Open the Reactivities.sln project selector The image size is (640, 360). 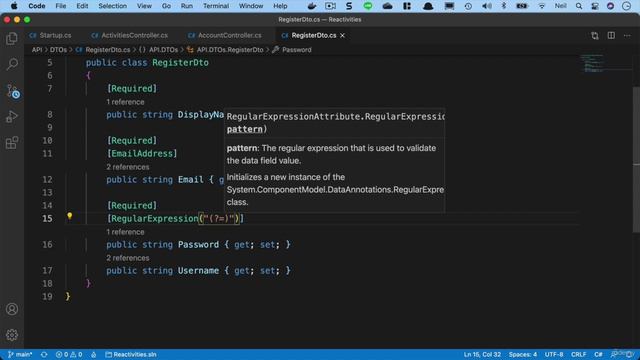[131, 354]
